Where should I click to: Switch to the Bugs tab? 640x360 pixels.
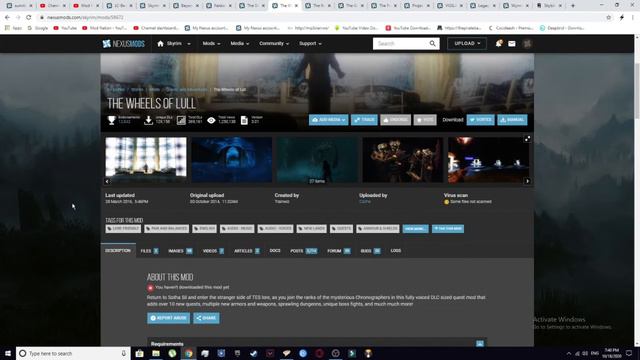point(371,251)
